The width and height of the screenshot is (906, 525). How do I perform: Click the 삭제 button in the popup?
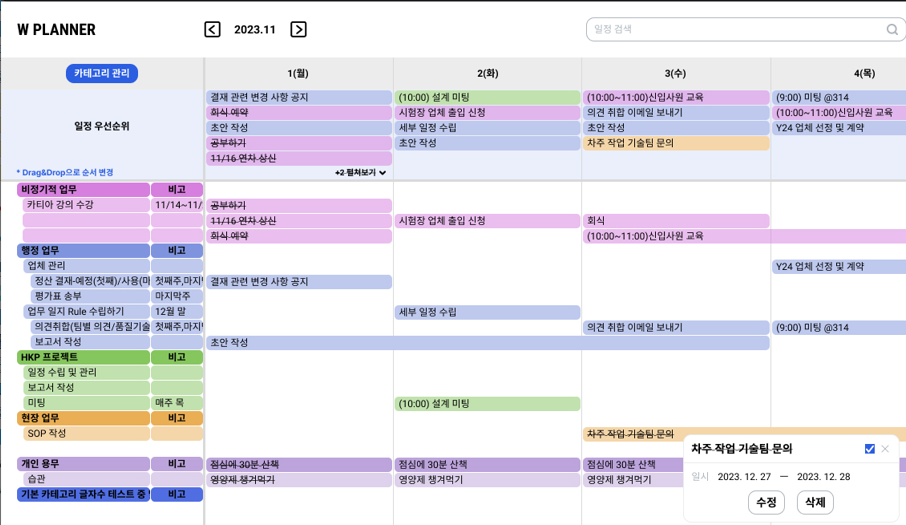coord(815,502)
